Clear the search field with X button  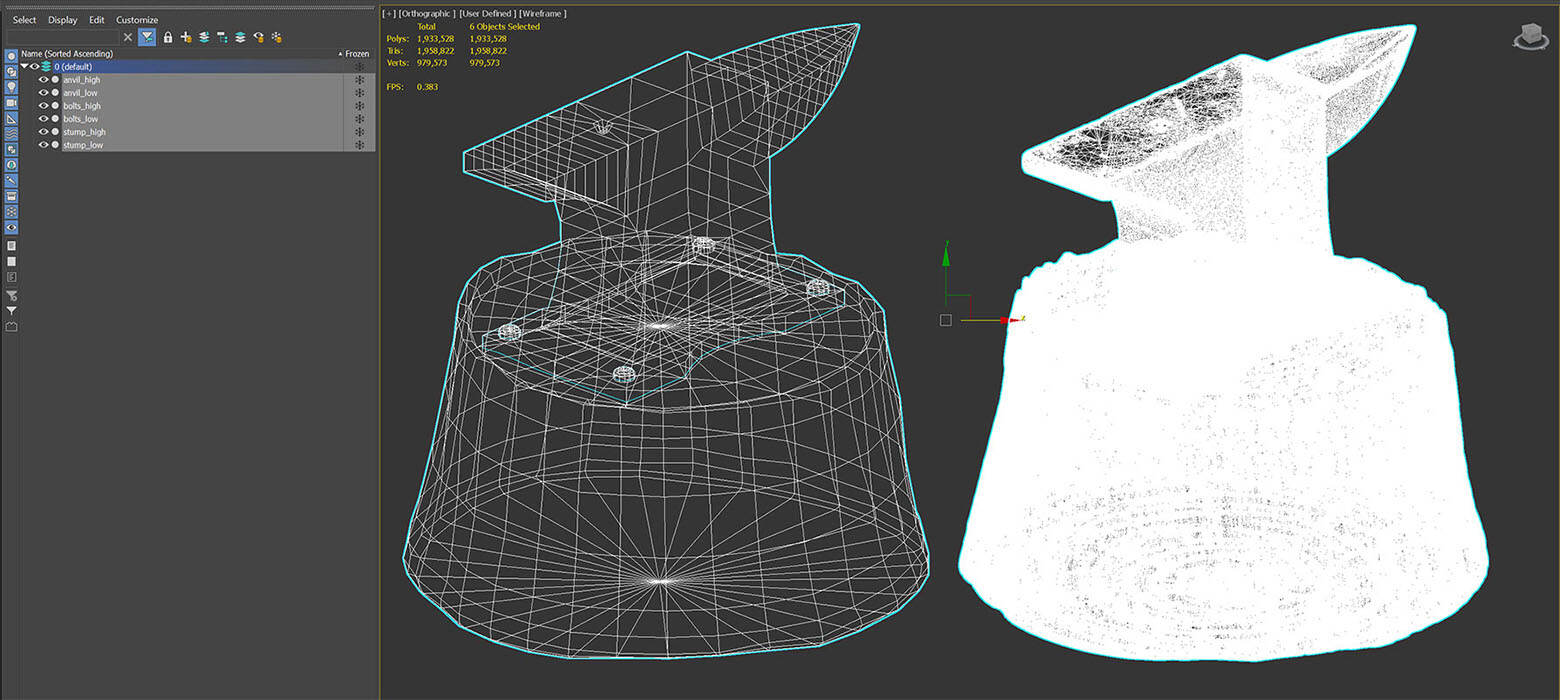coord(128,37)
